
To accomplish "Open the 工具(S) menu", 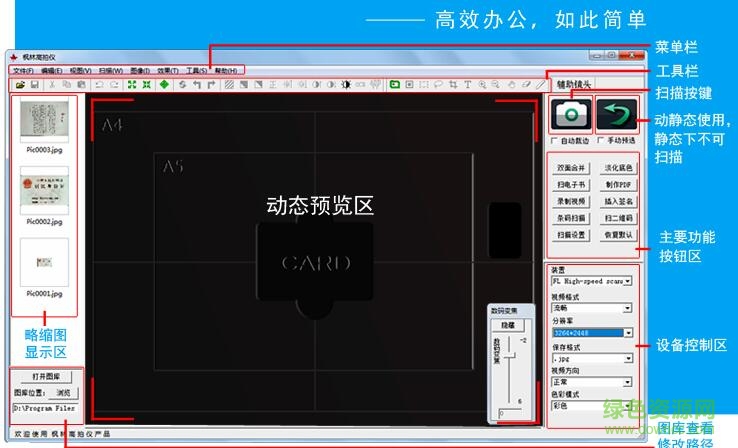I will tap(197, 71).
